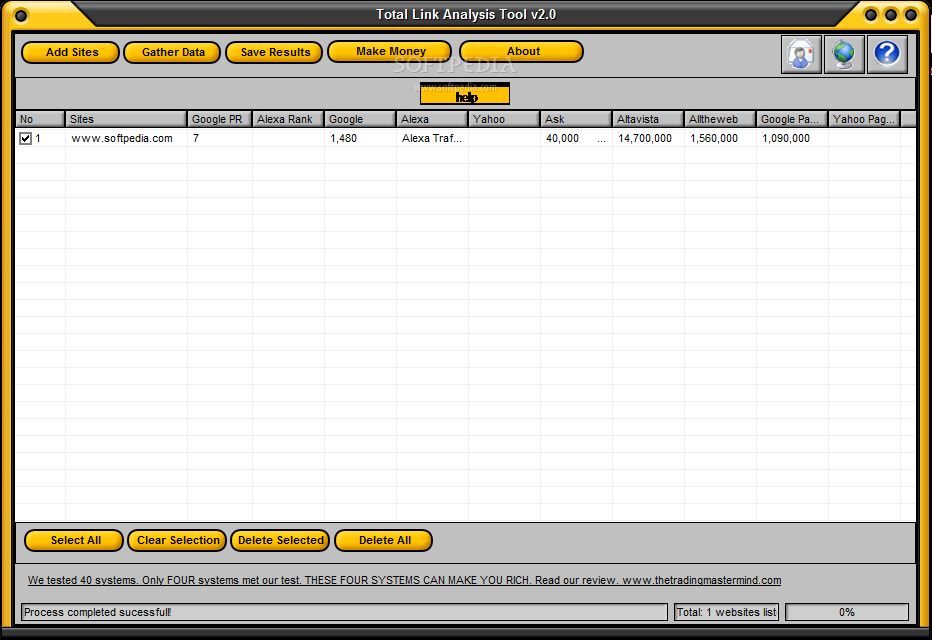Click the ellipsis in the Ask cell
This screenshot has height=640, width=932.
pyautogui.click(x=602, y=140)
